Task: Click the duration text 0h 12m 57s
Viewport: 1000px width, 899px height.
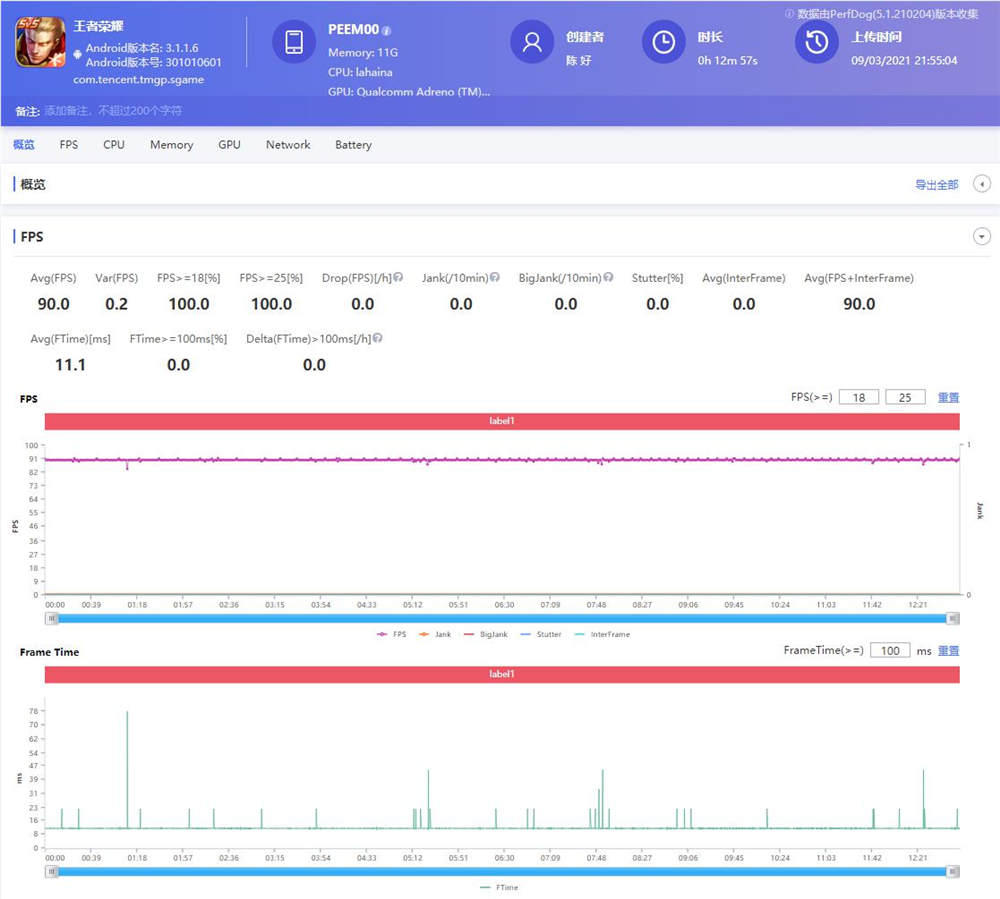Action: 728,61
